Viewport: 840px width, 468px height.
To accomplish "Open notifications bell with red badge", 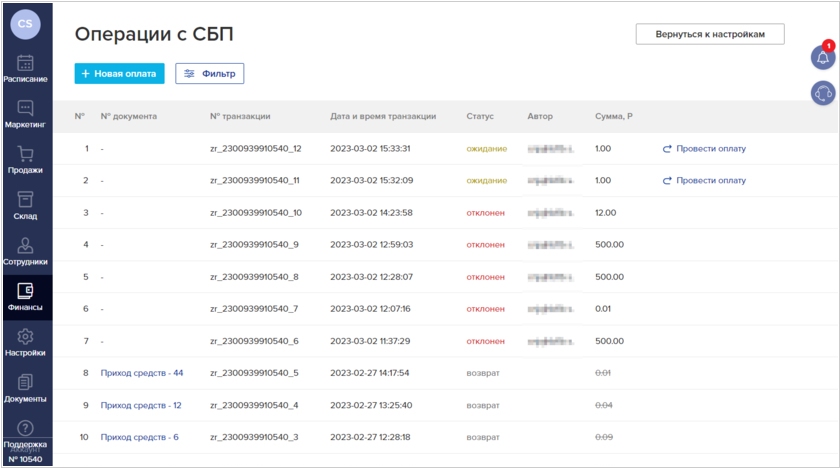I will [x=823, y=56].
